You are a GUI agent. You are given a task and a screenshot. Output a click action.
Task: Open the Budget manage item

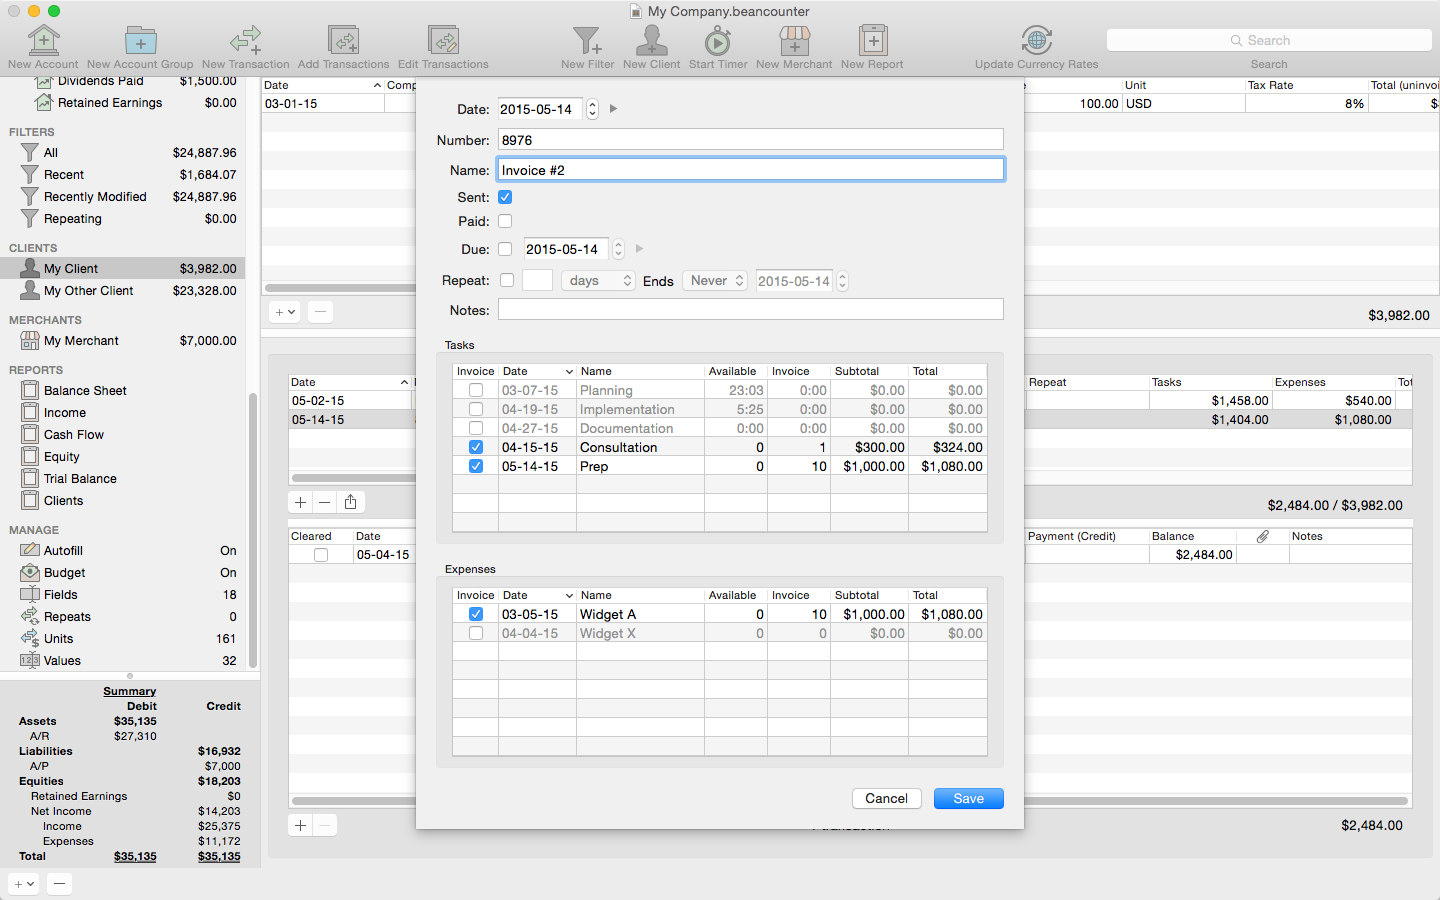pyautogui.click(x=123, y=573)
